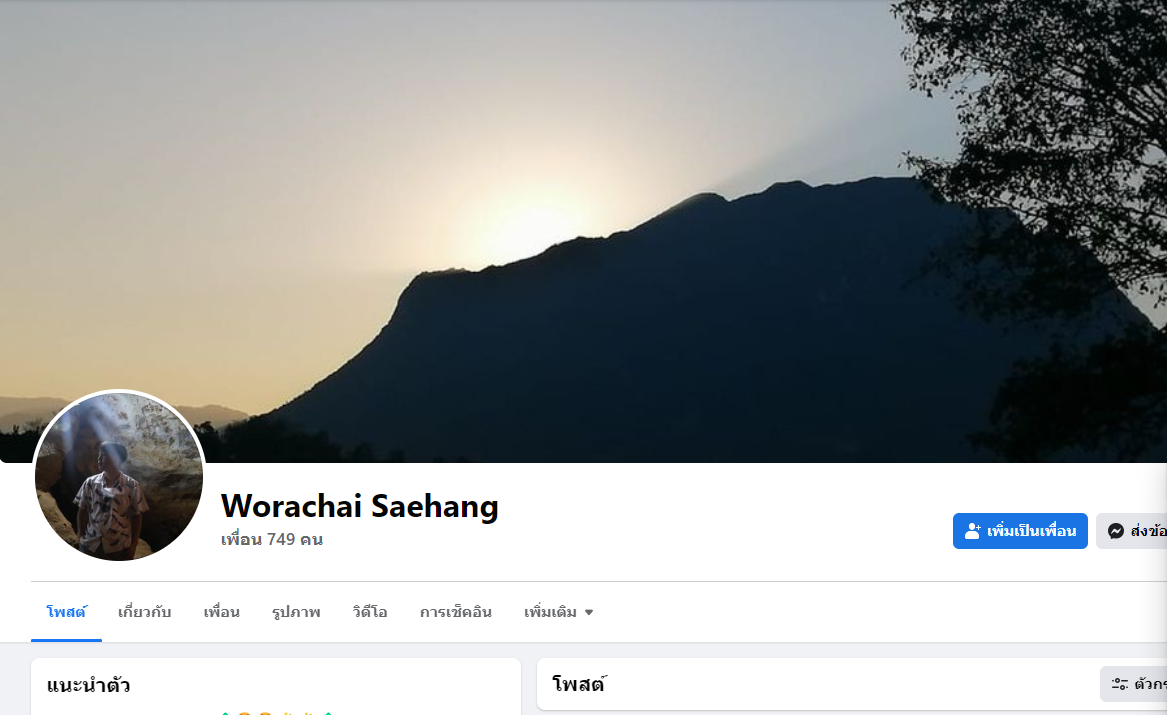This screenshot has width=1167, height=715.
Task: Click the add-person icon on เพิ่มเป็นเพื่อน
Action: pyautogui.click(x=973, y=531)
